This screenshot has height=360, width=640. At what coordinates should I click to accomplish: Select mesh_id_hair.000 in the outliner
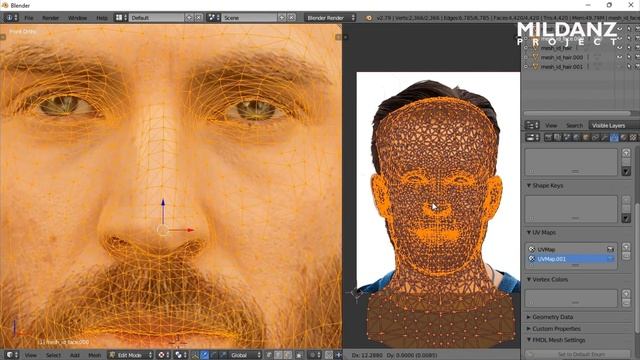coord(562,57)
